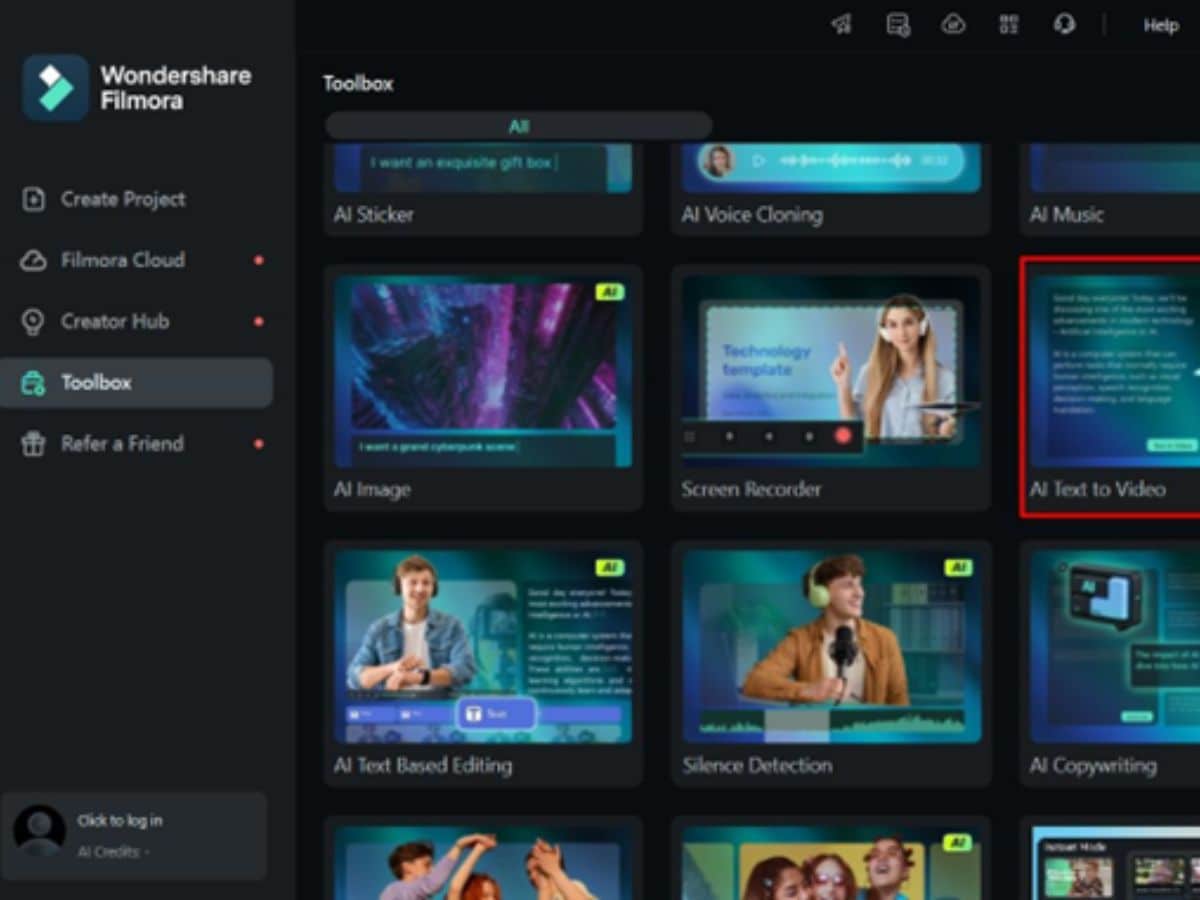Open the AI Image tool thumbnail
1200x900 pixels.
click(x=483, y=372)
